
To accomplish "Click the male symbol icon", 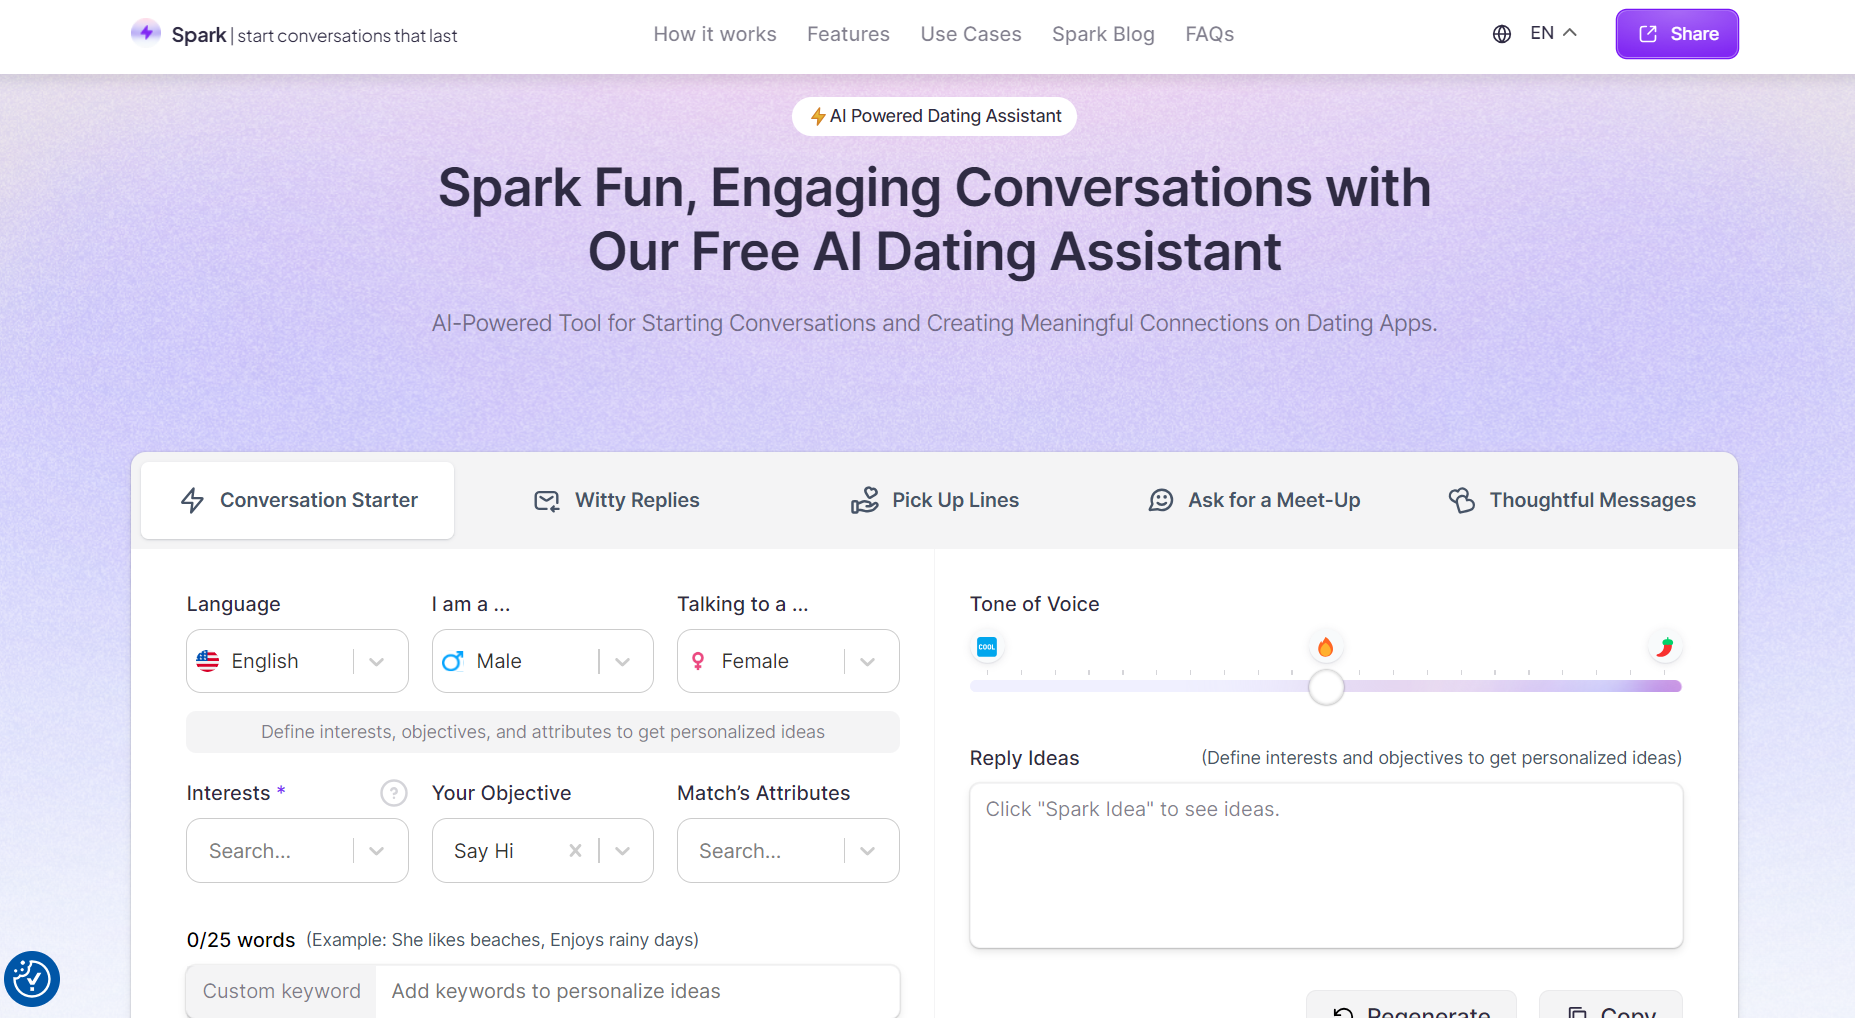I will coord(453,661).
